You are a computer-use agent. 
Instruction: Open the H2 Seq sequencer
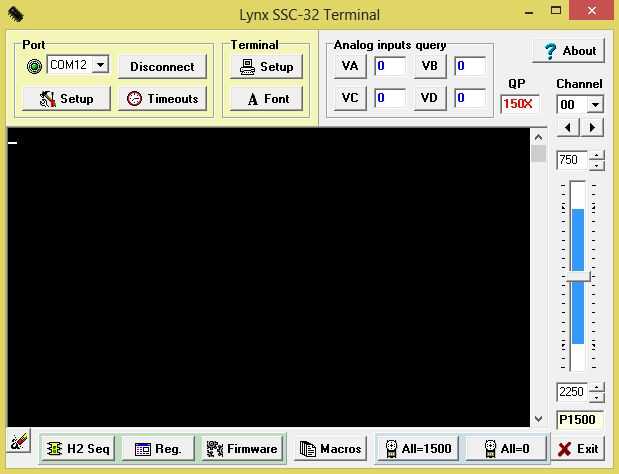click(x=77, y=448)
